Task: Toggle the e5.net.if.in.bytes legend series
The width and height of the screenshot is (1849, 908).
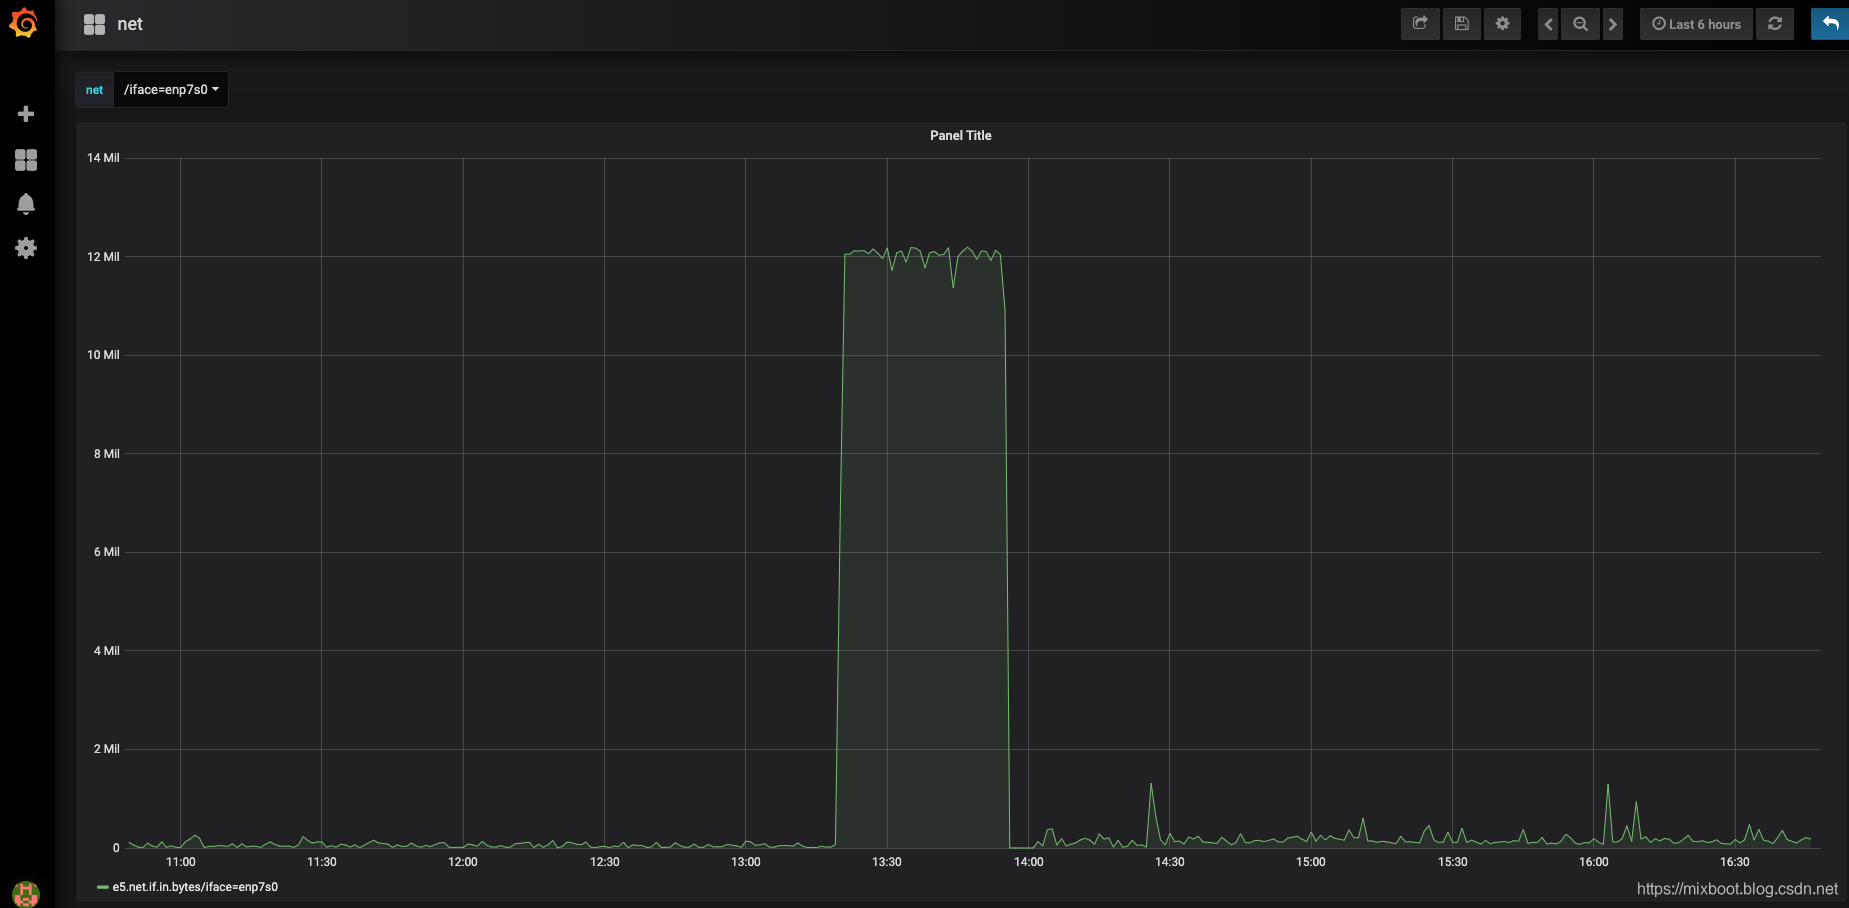Action: click(x=195, y=887)
